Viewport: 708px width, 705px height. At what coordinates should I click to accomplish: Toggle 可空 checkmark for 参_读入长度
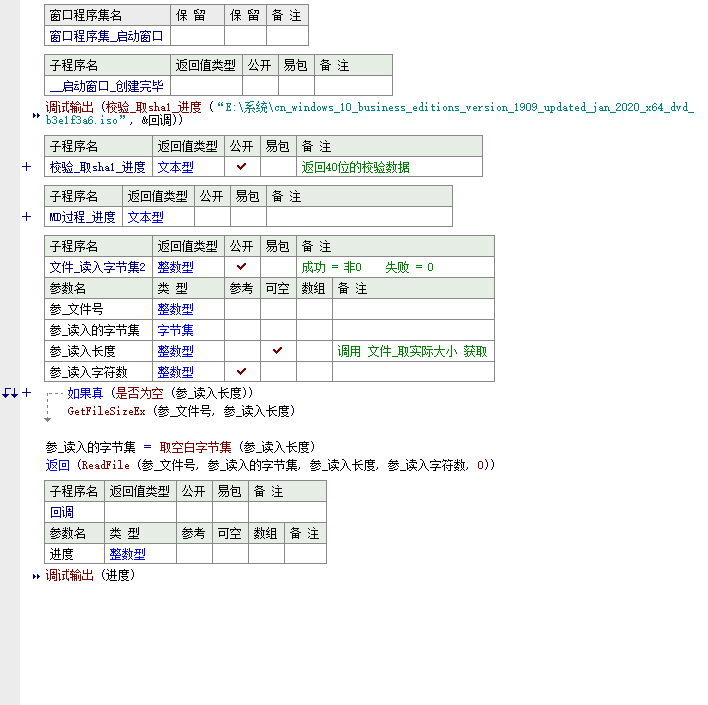tap(278, 350)
